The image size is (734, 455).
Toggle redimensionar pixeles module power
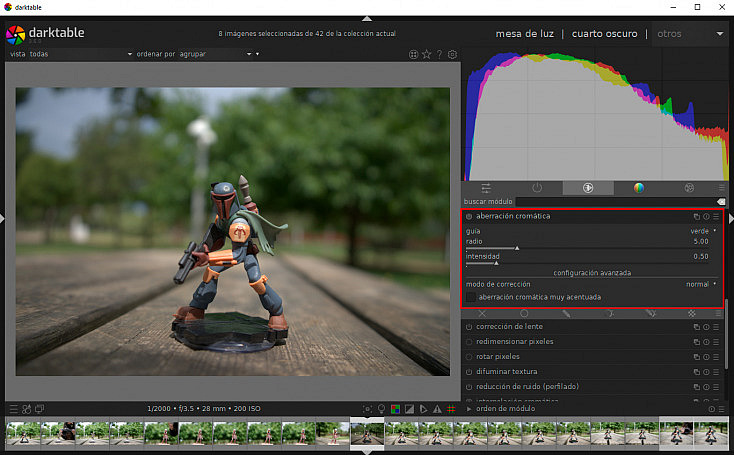[469, 342]
